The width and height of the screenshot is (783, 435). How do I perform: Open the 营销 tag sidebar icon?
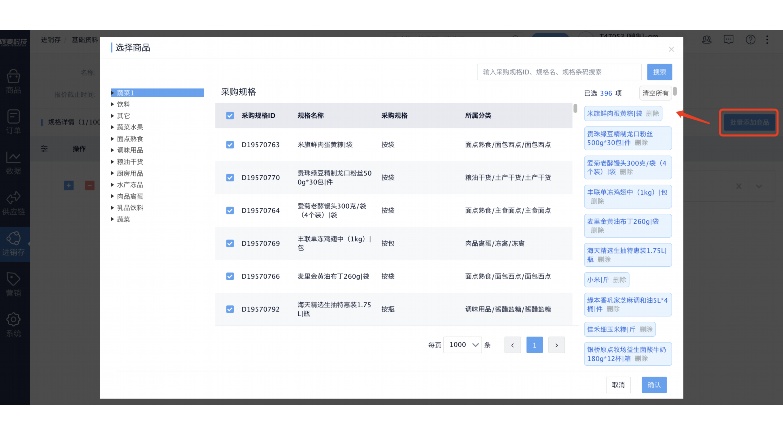(13, 284)
